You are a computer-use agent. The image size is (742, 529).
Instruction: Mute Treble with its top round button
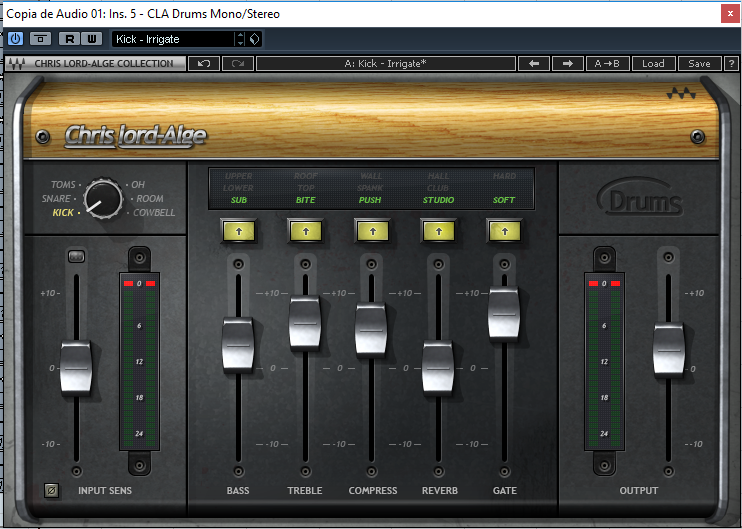306,264
